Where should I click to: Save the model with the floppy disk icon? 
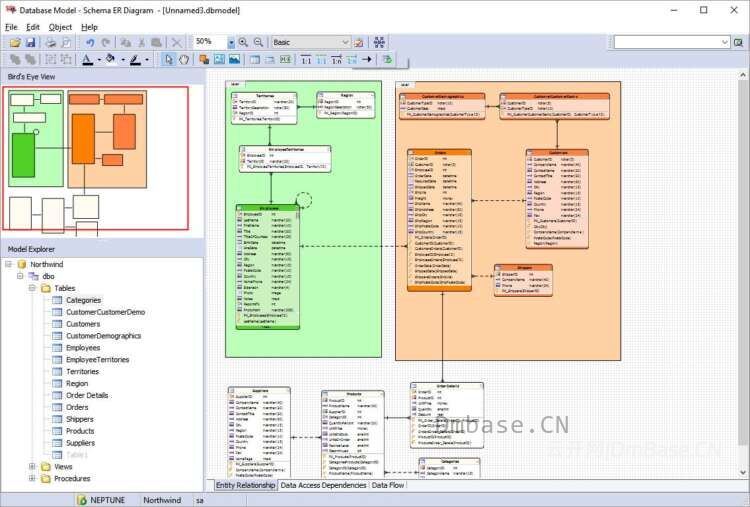[x=30, y=43]
